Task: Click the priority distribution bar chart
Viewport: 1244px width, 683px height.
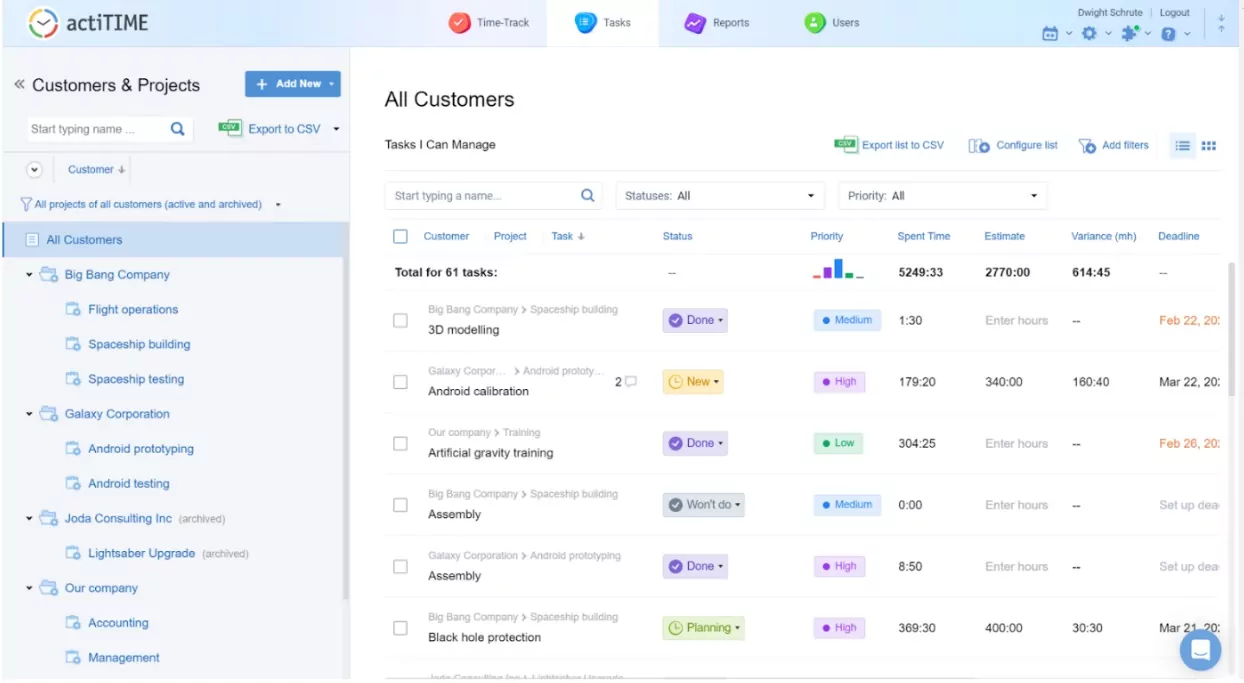Action: [838, 268]
